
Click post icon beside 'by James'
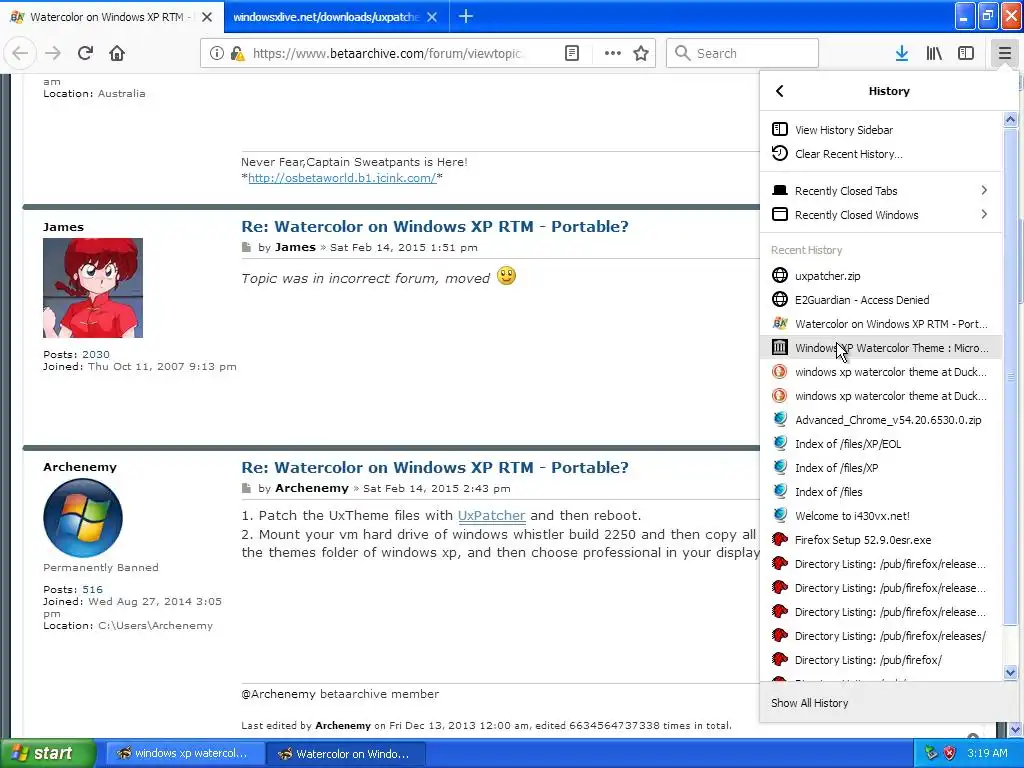246,248
